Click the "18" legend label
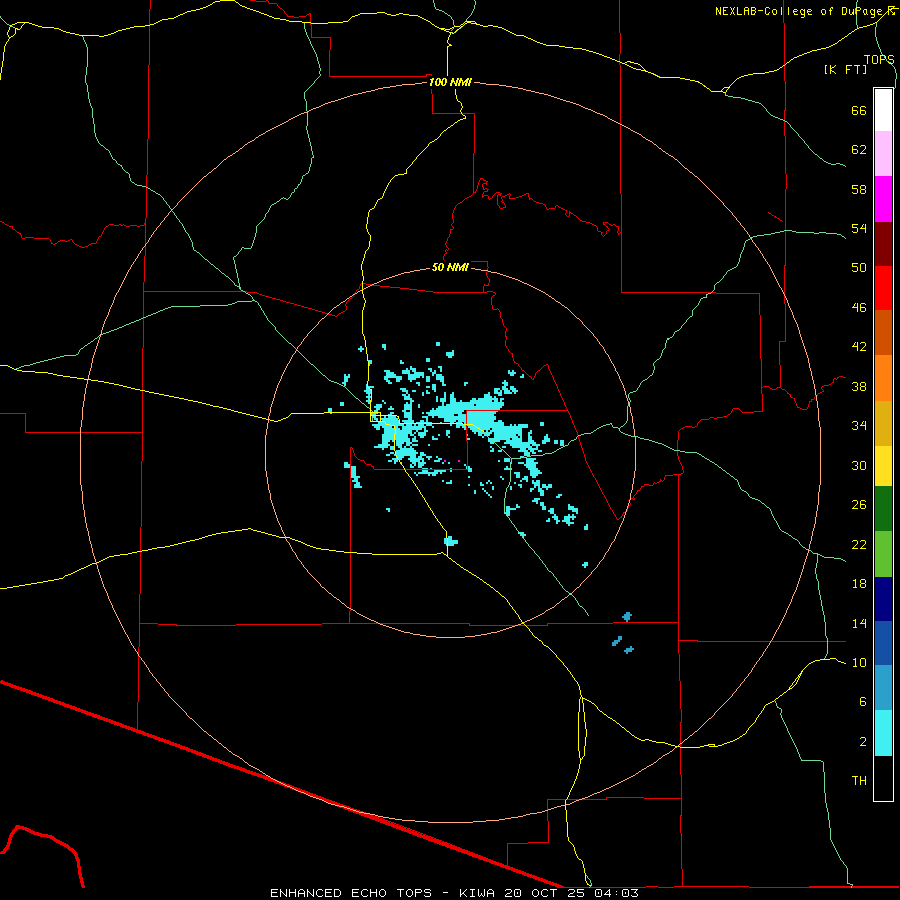The image size is (900, 900). pyautogui.click(x=859, y=584)
